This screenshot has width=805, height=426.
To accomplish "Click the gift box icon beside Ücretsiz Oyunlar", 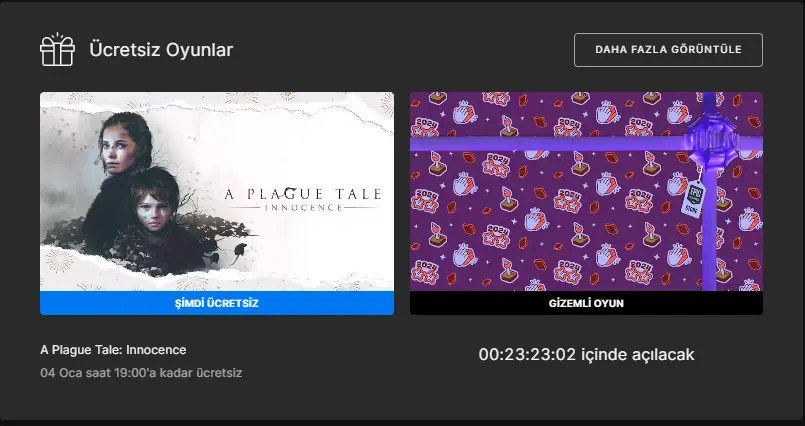I will pyautogui.click(x=58, y=50).
